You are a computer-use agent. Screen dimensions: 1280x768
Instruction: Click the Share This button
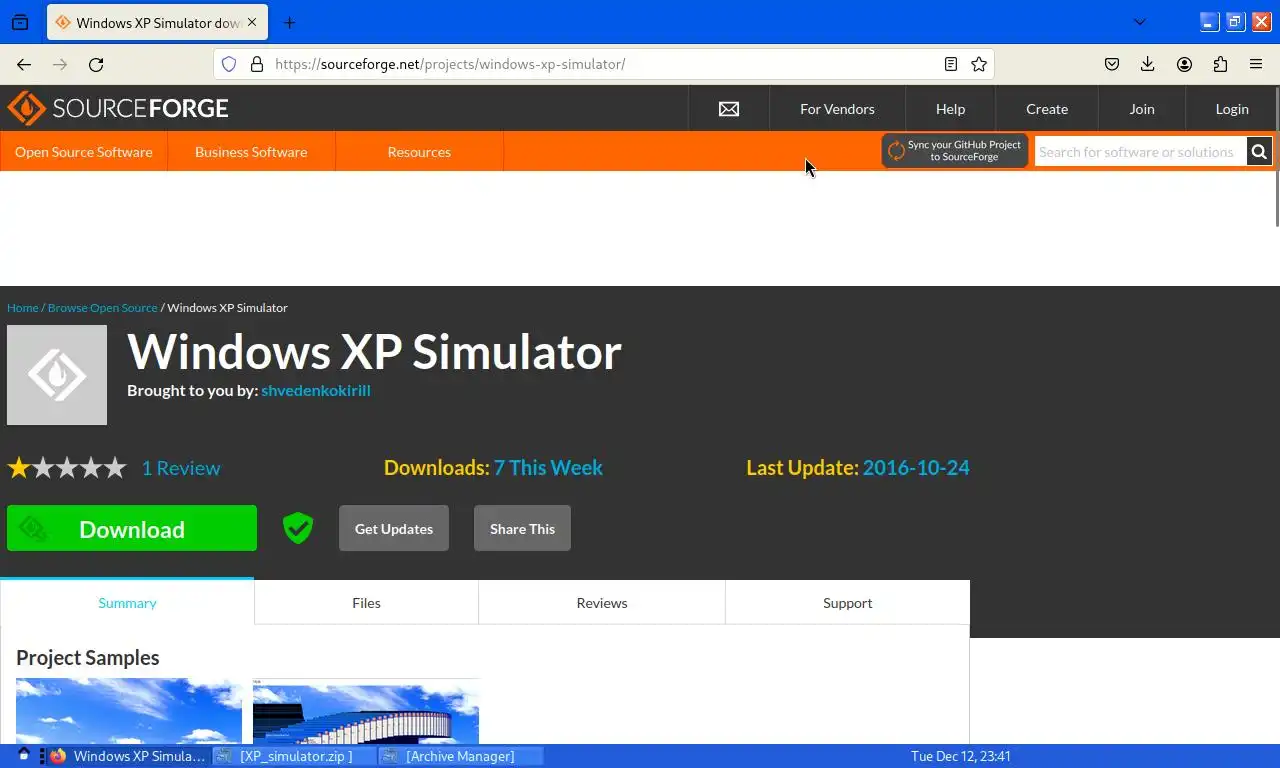(522, 528)
